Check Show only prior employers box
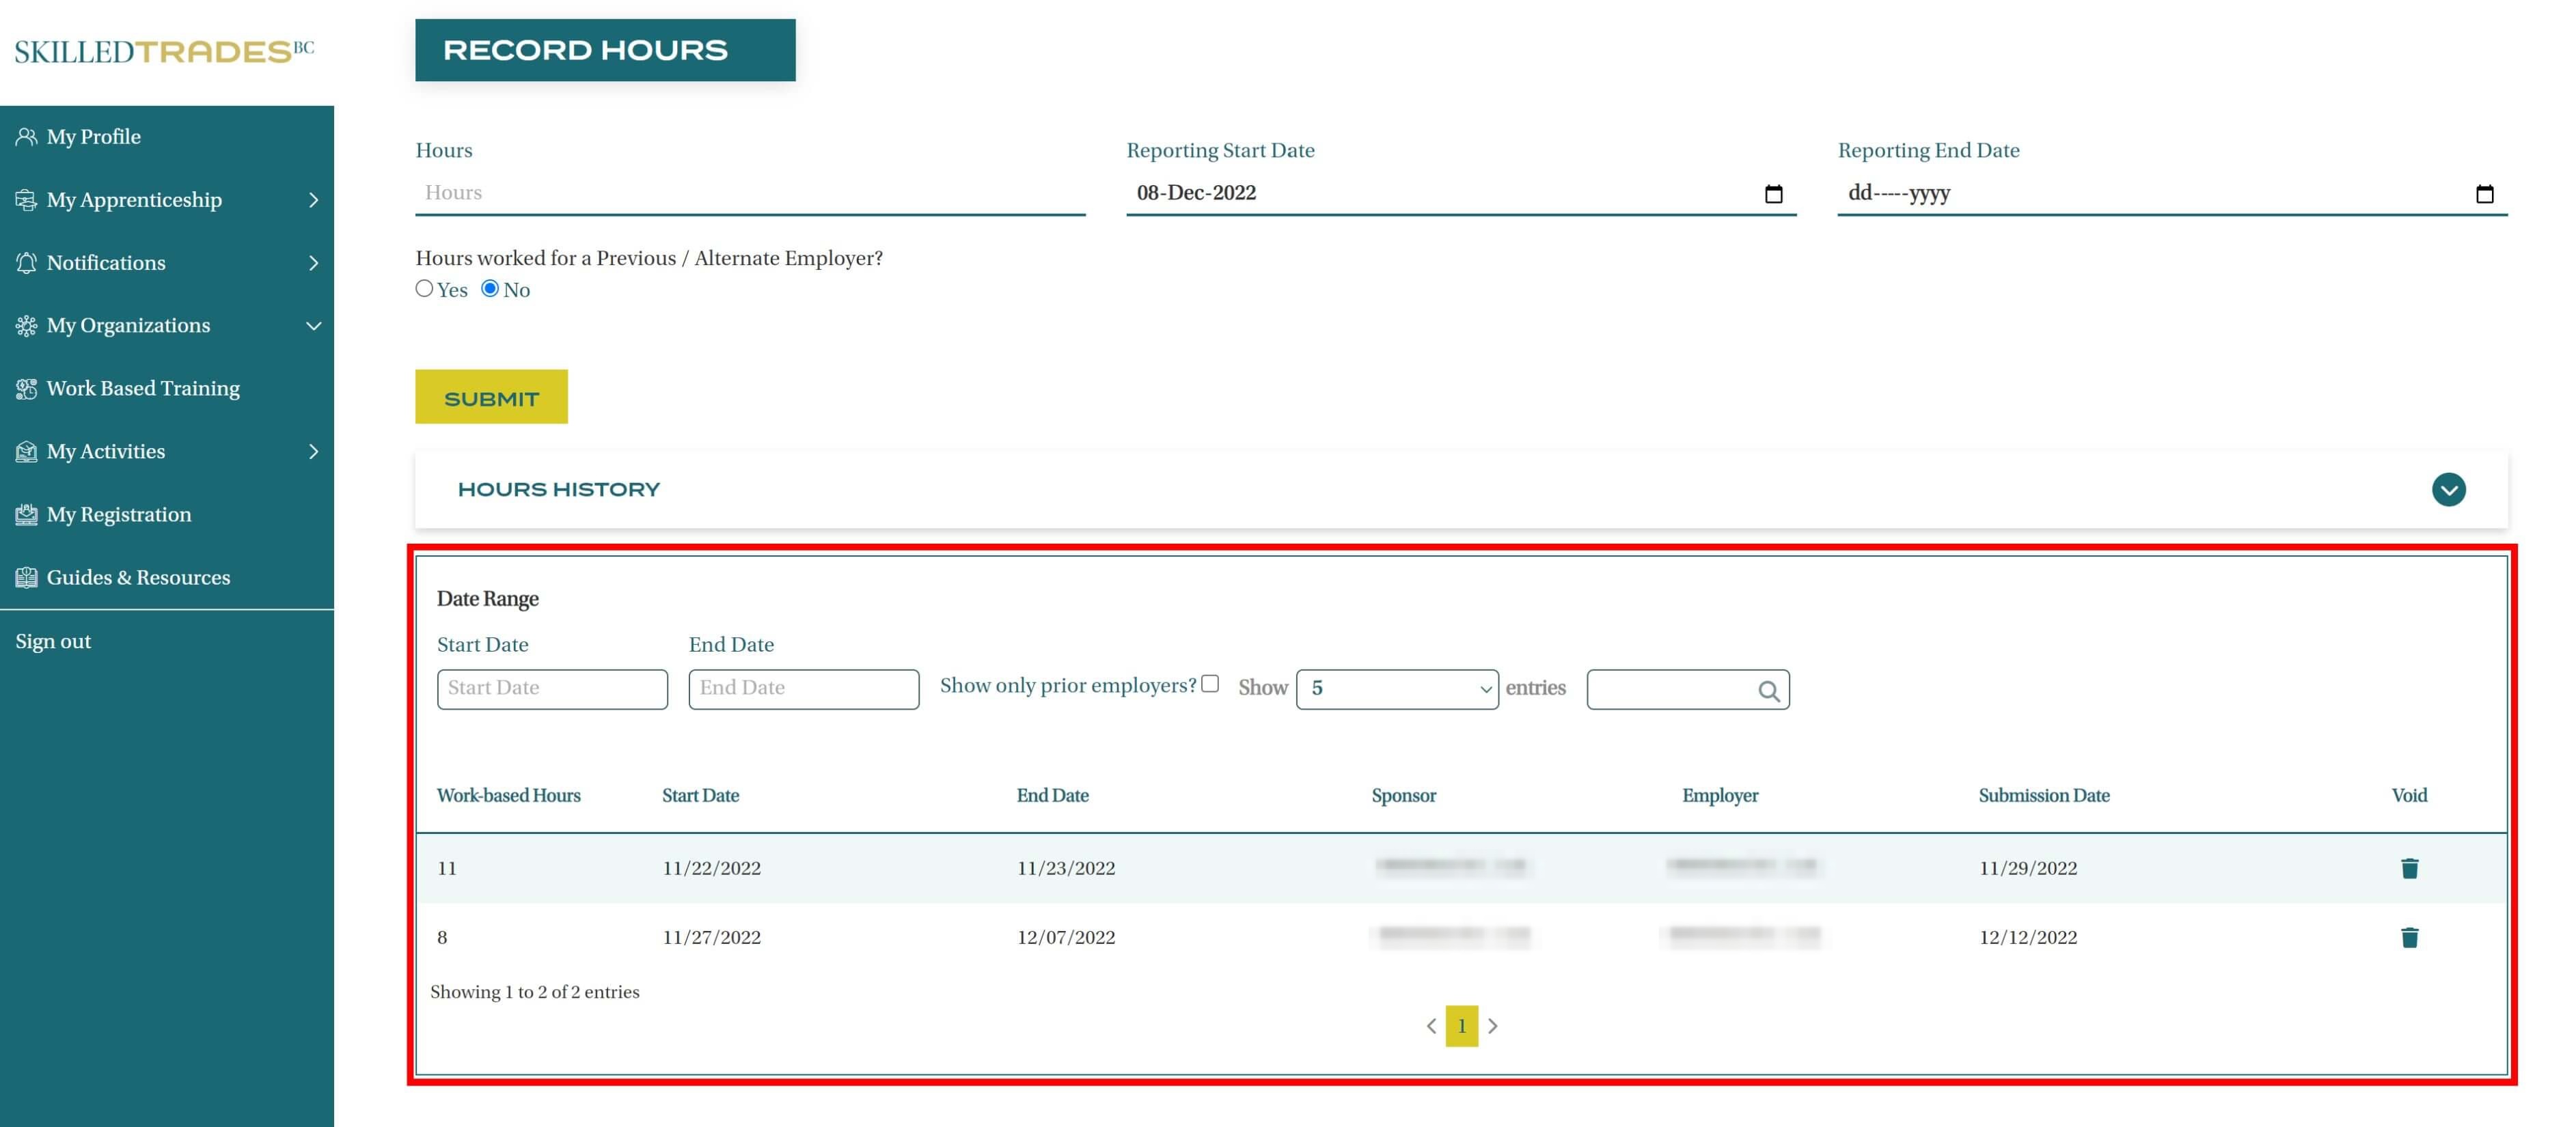The width and height of the screenshot is (2576, 1127). 1210,684
